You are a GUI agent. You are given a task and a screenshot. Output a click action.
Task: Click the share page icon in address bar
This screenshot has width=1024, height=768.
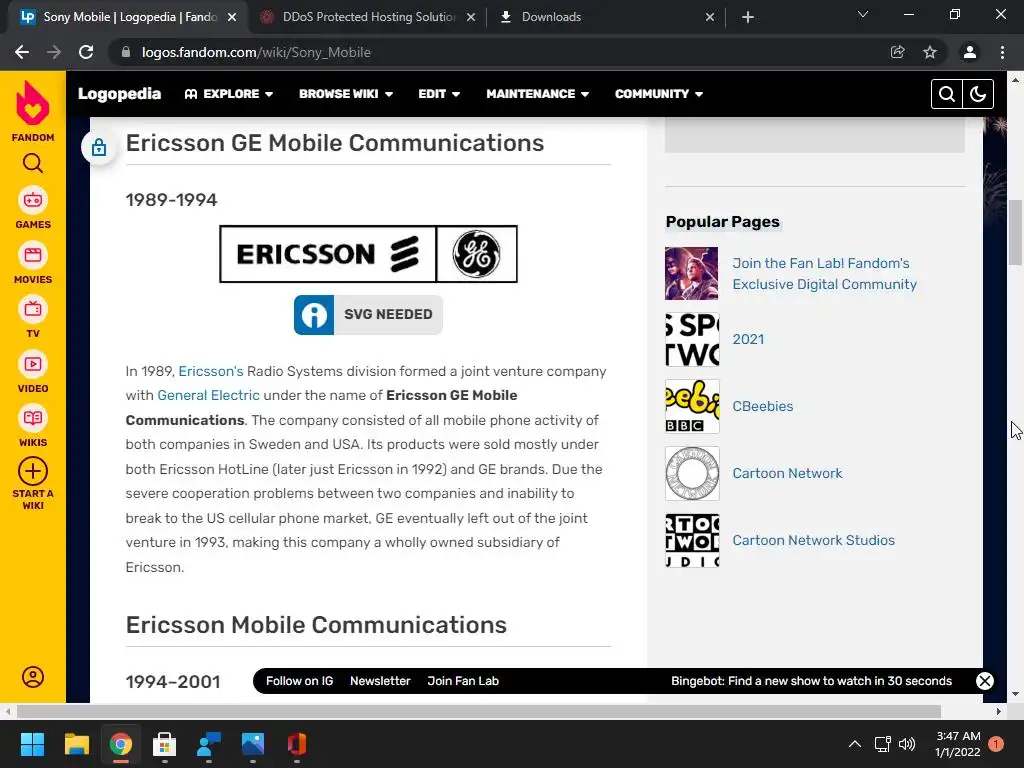click(x=898, y=52)
